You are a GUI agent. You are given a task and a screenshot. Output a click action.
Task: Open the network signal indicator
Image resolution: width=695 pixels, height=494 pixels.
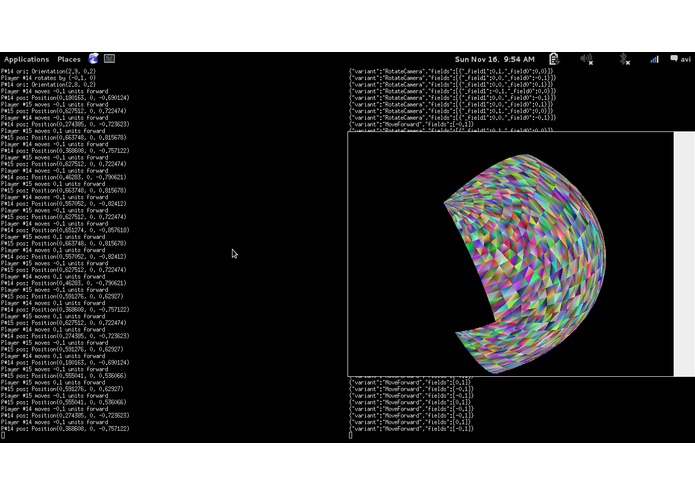pyautogui.click(x=654, y=59)
